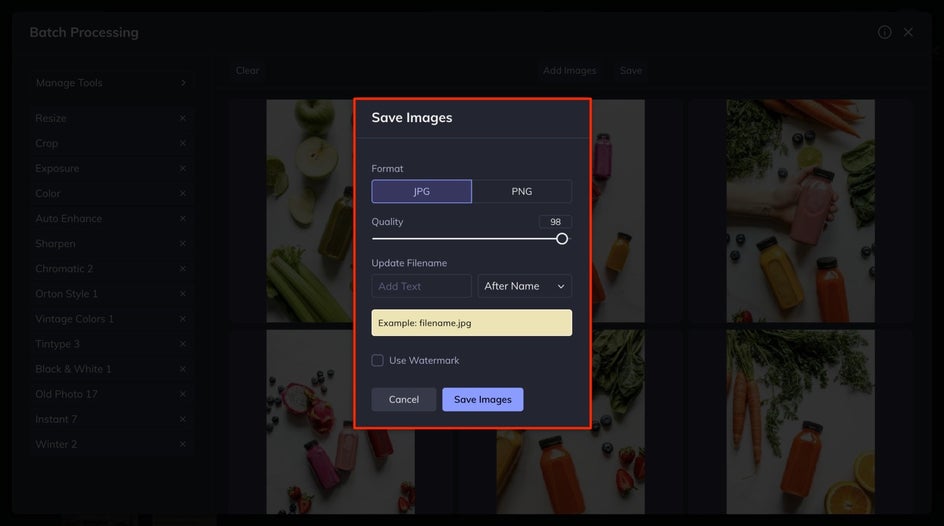Expand the Manage Tools chevron
Image resolution: width=944 pixels, height=526 pixels.
[x=183, y=83]
